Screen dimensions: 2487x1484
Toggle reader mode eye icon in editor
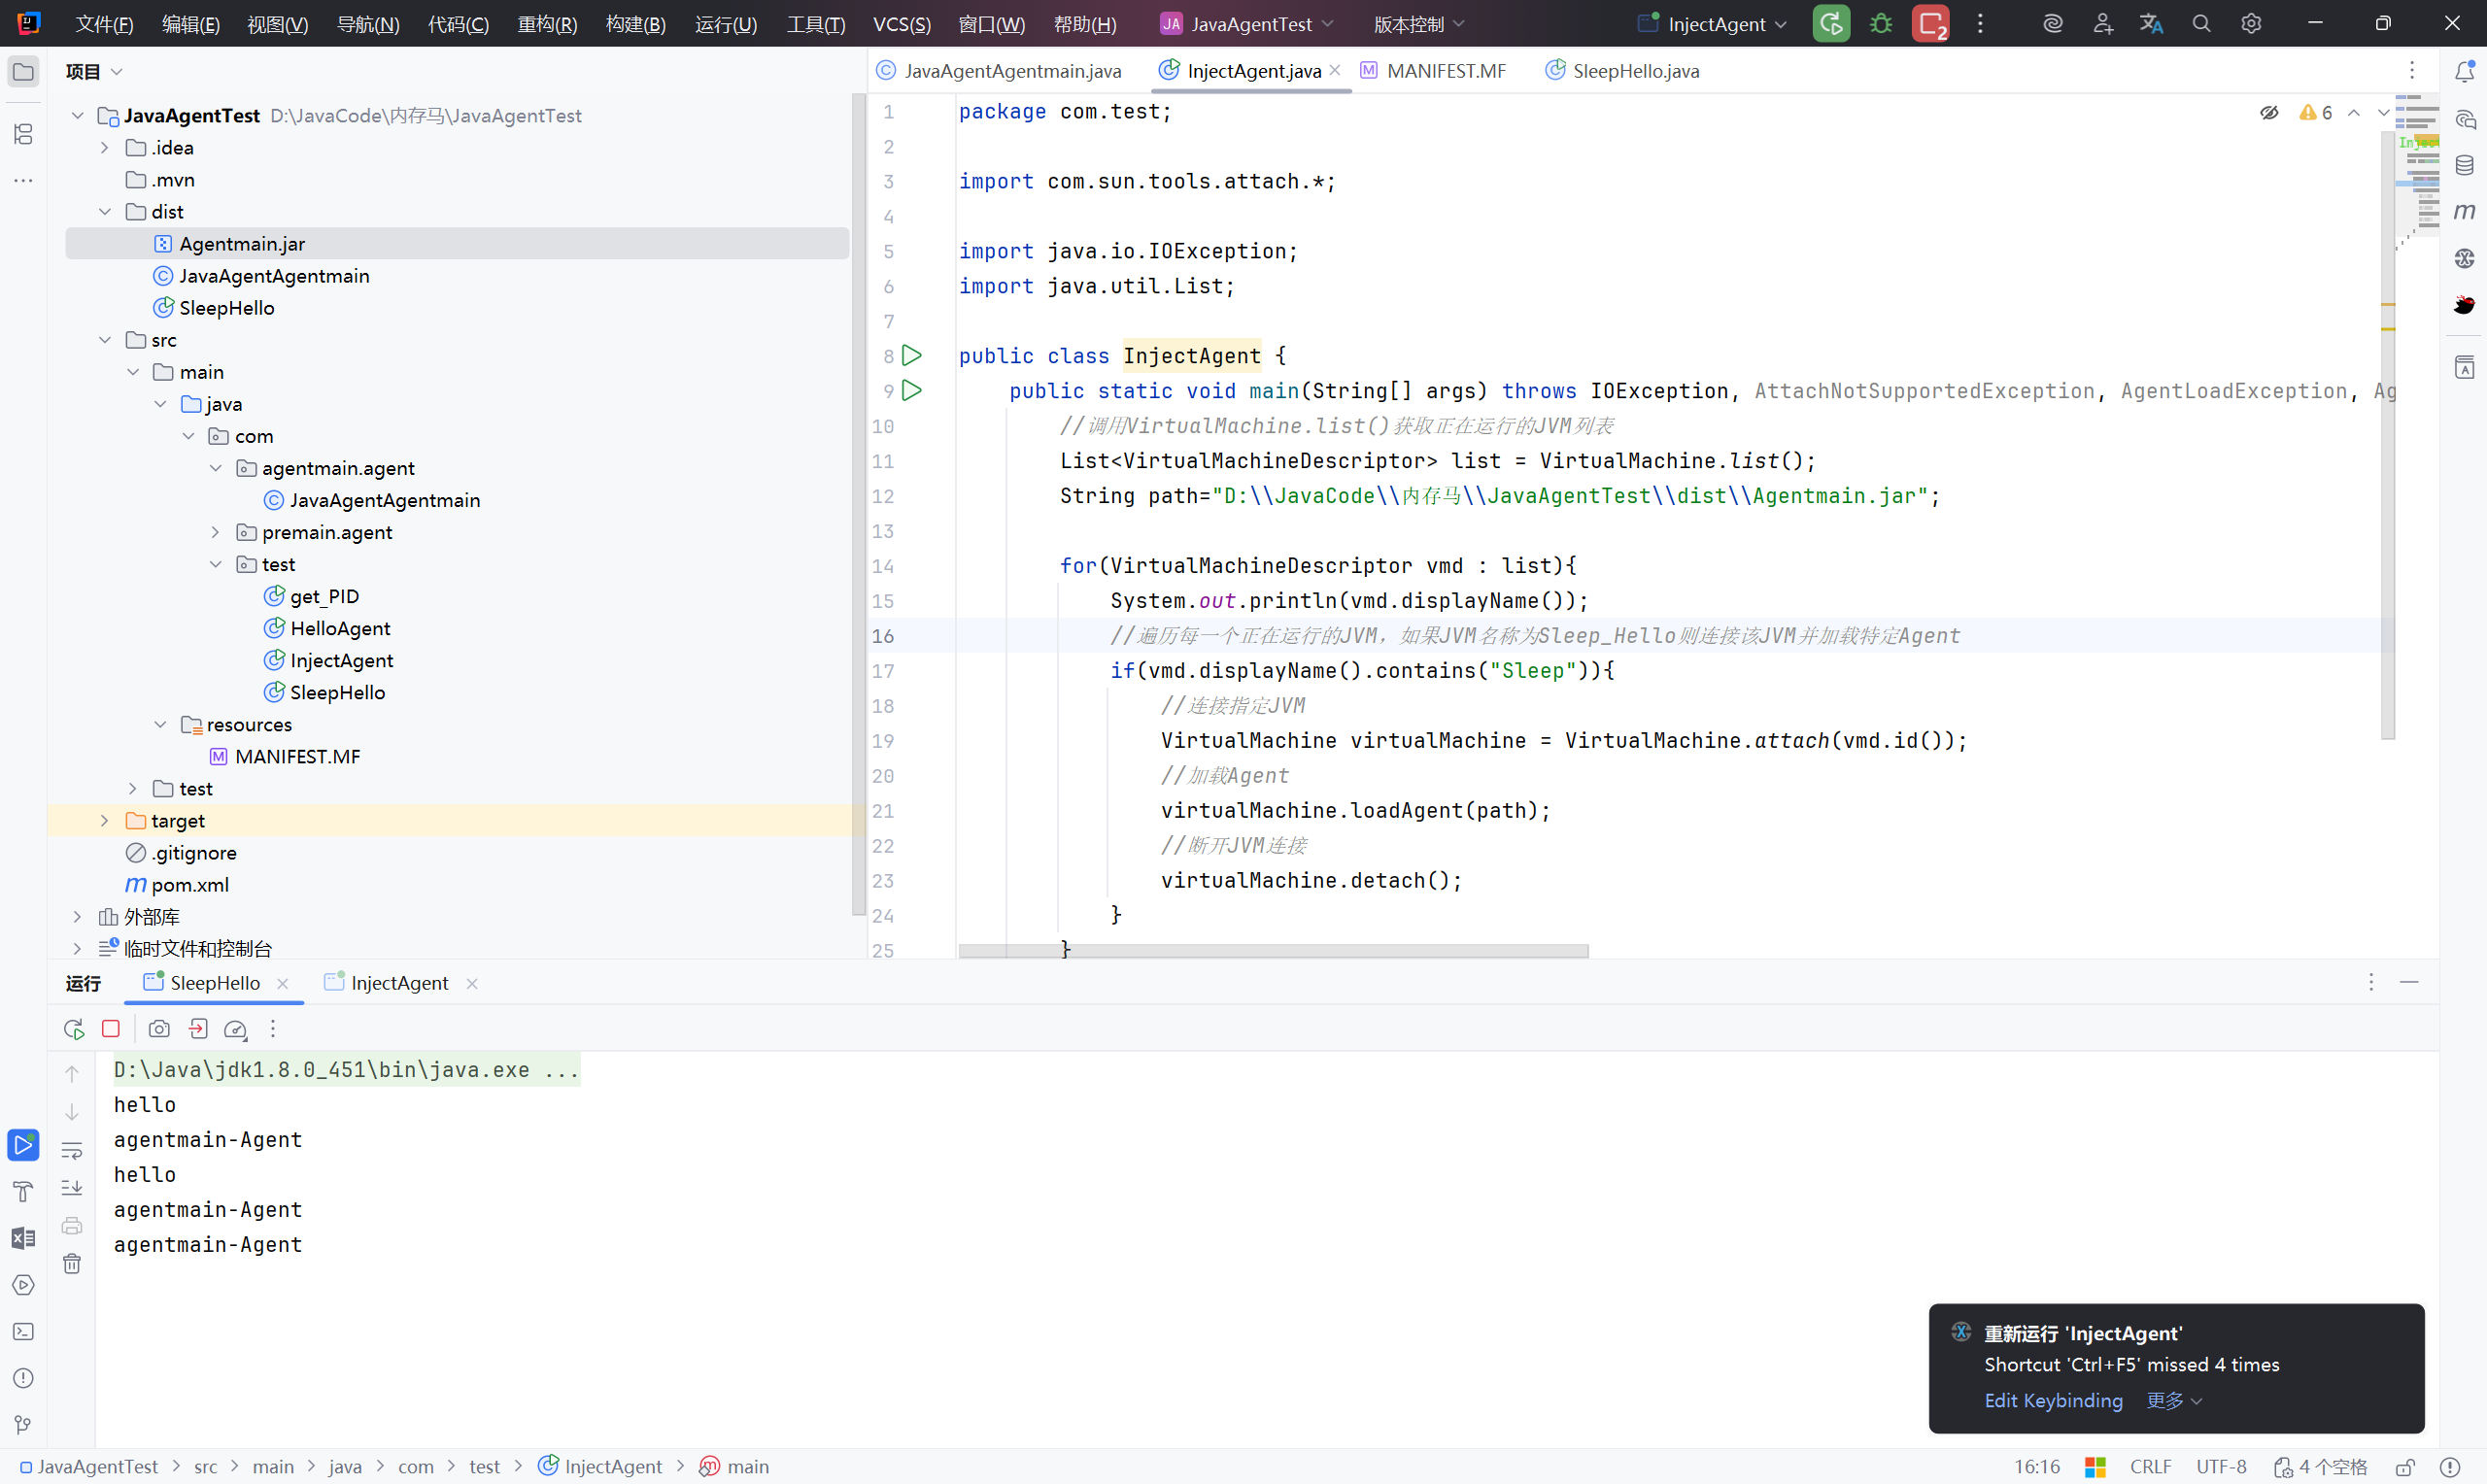pyautogui.click(x=2269, y=113)
